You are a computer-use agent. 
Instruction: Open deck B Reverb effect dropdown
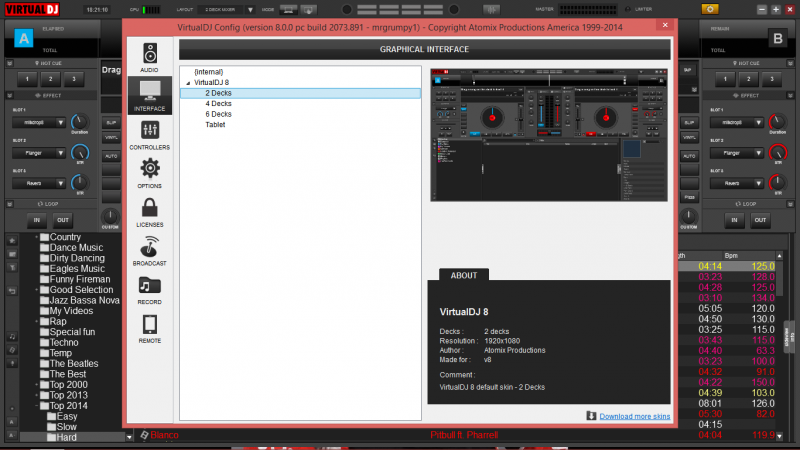758,183
